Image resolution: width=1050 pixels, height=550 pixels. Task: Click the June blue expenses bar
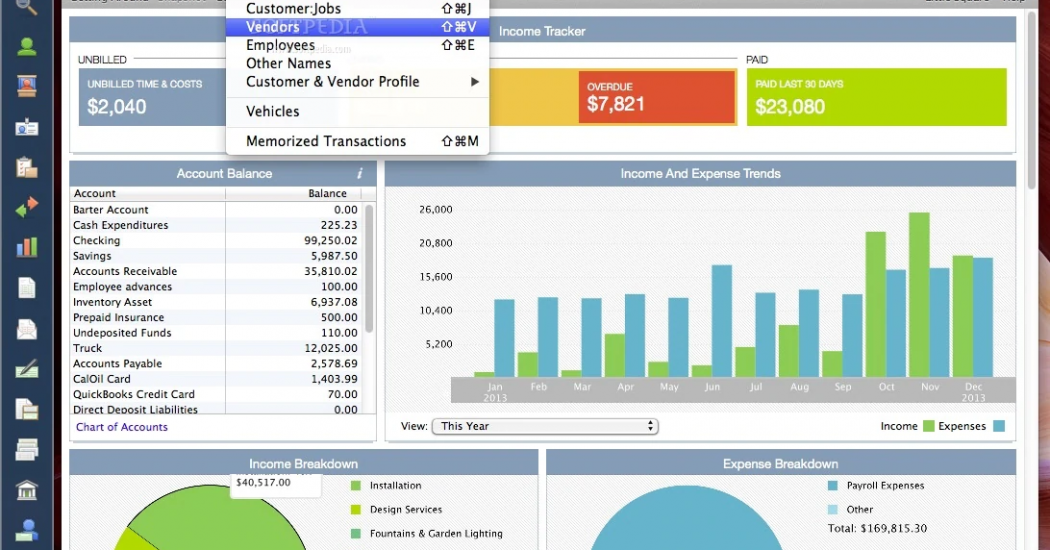click(721, 321)
